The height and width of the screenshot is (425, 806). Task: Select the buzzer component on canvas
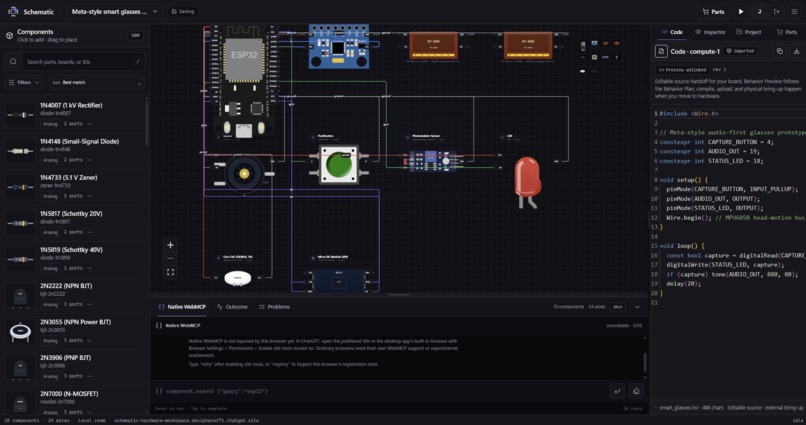point(244,175)
